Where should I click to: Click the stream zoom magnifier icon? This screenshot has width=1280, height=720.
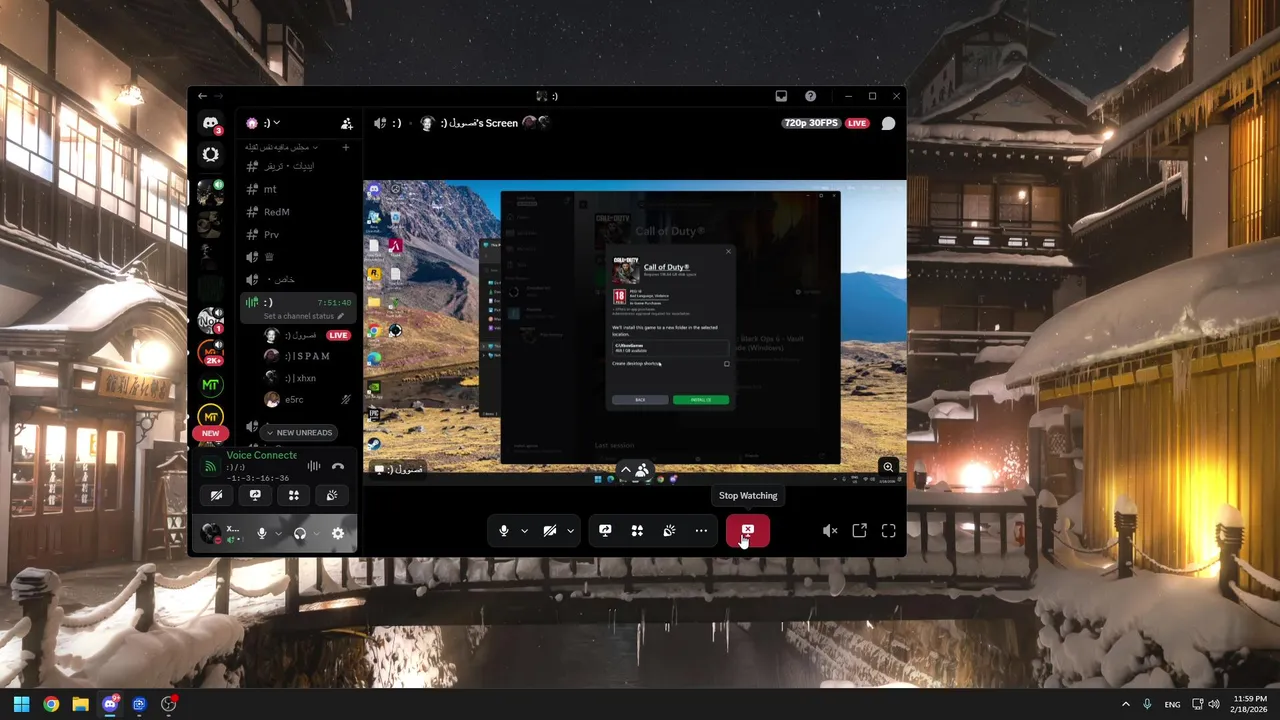coord(888,467)
